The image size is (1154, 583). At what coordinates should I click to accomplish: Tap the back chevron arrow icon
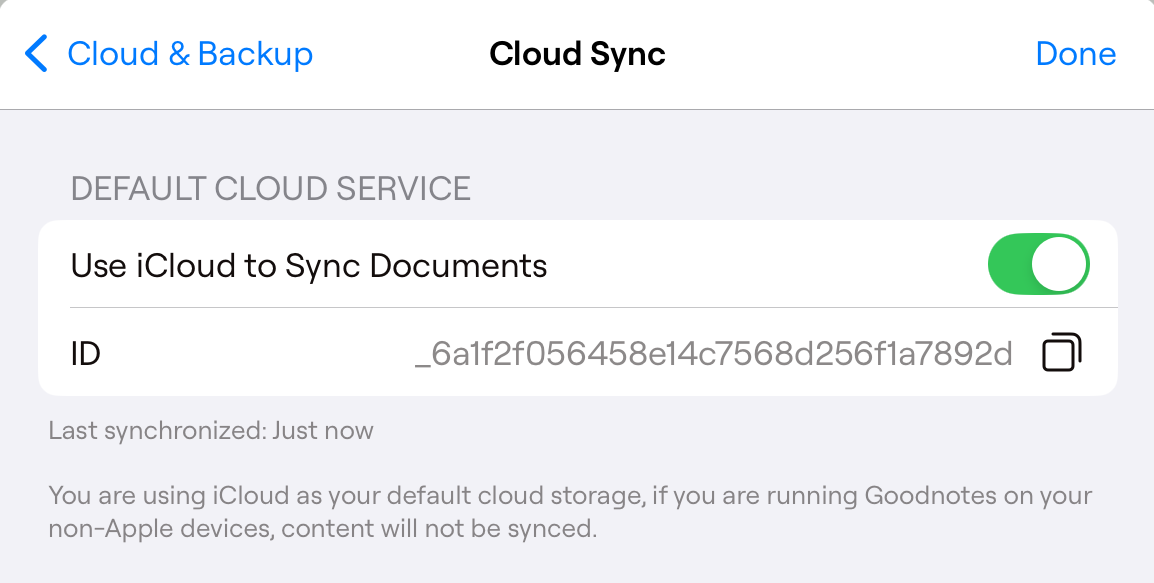tap(36, 54)
